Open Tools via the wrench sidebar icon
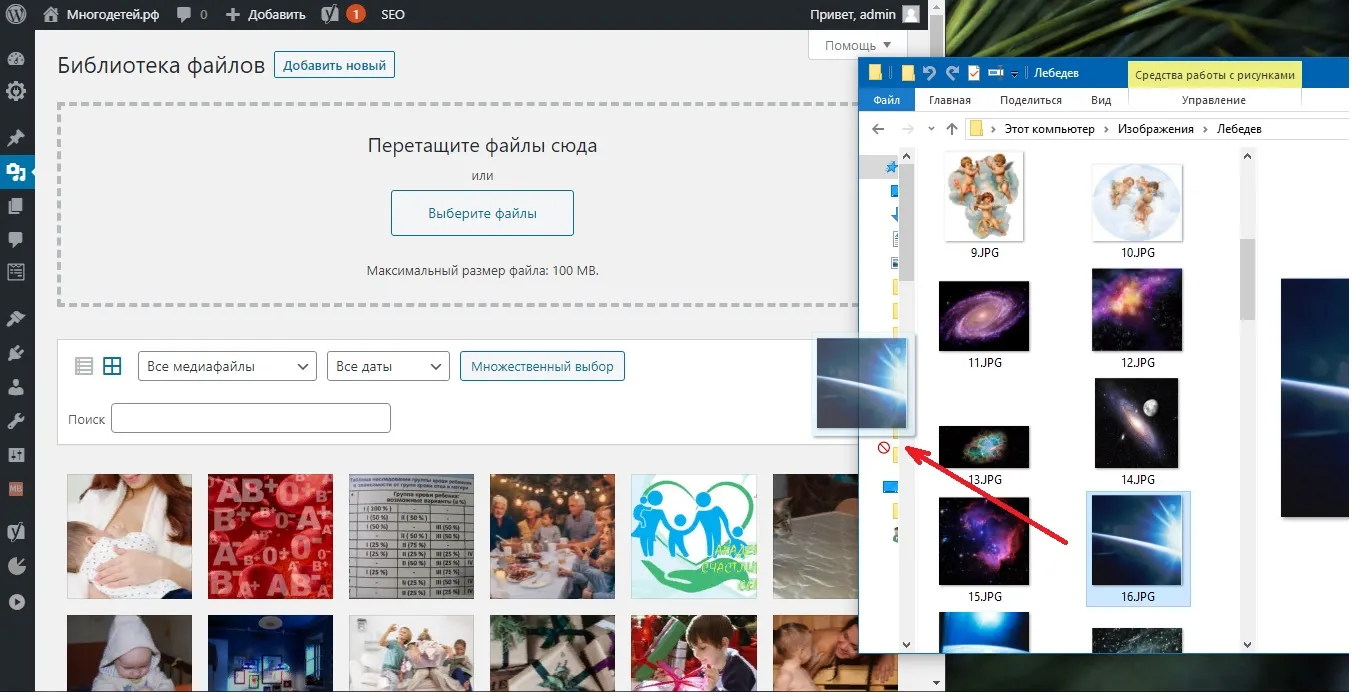 tap(16, 421)
